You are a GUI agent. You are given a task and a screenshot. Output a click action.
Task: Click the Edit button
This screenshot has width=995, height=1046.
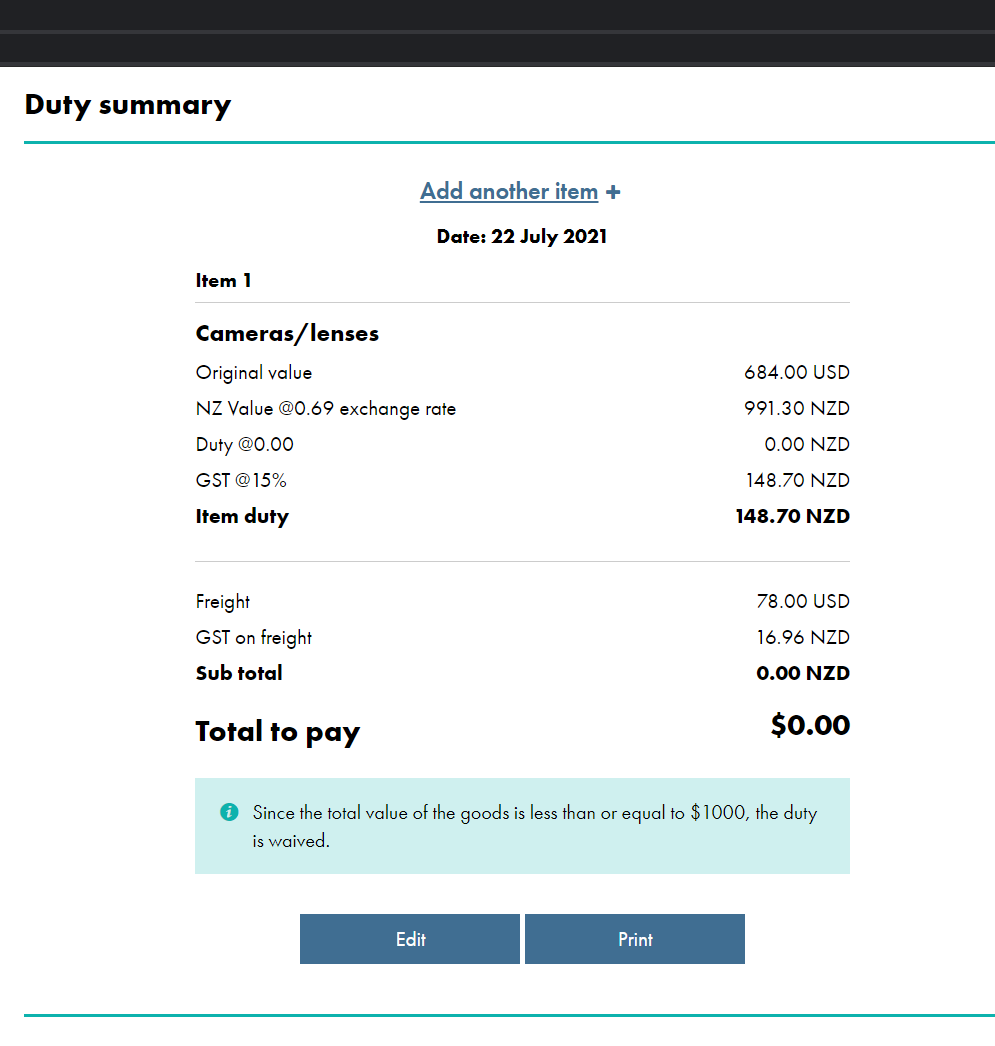point(409,939)
